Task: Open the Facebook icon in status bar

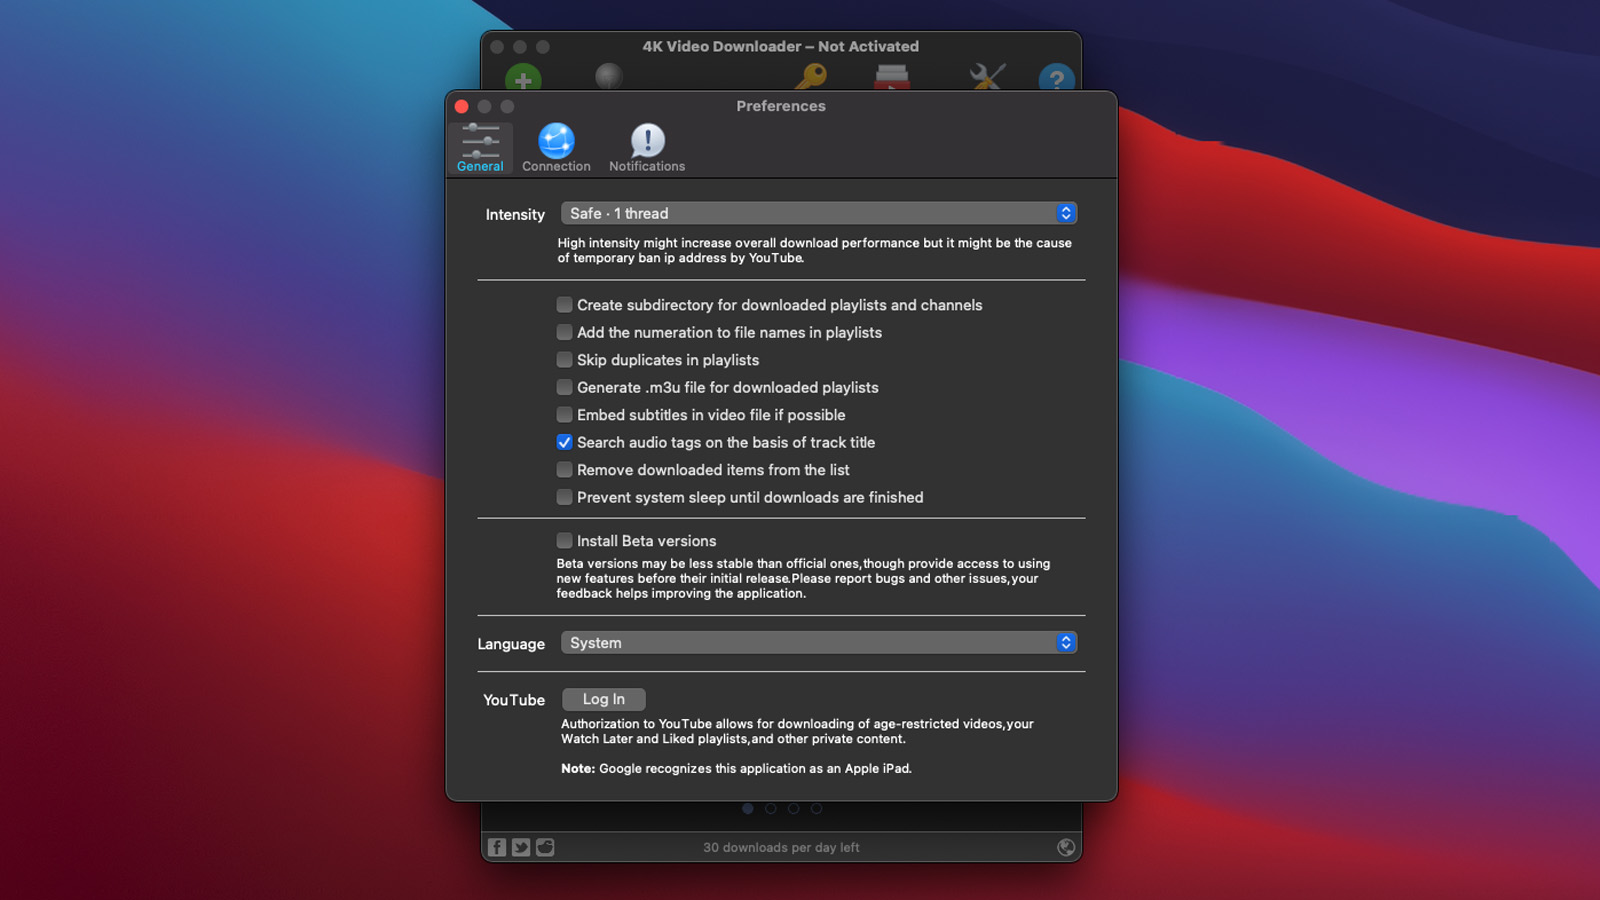Action: point(497,847)
